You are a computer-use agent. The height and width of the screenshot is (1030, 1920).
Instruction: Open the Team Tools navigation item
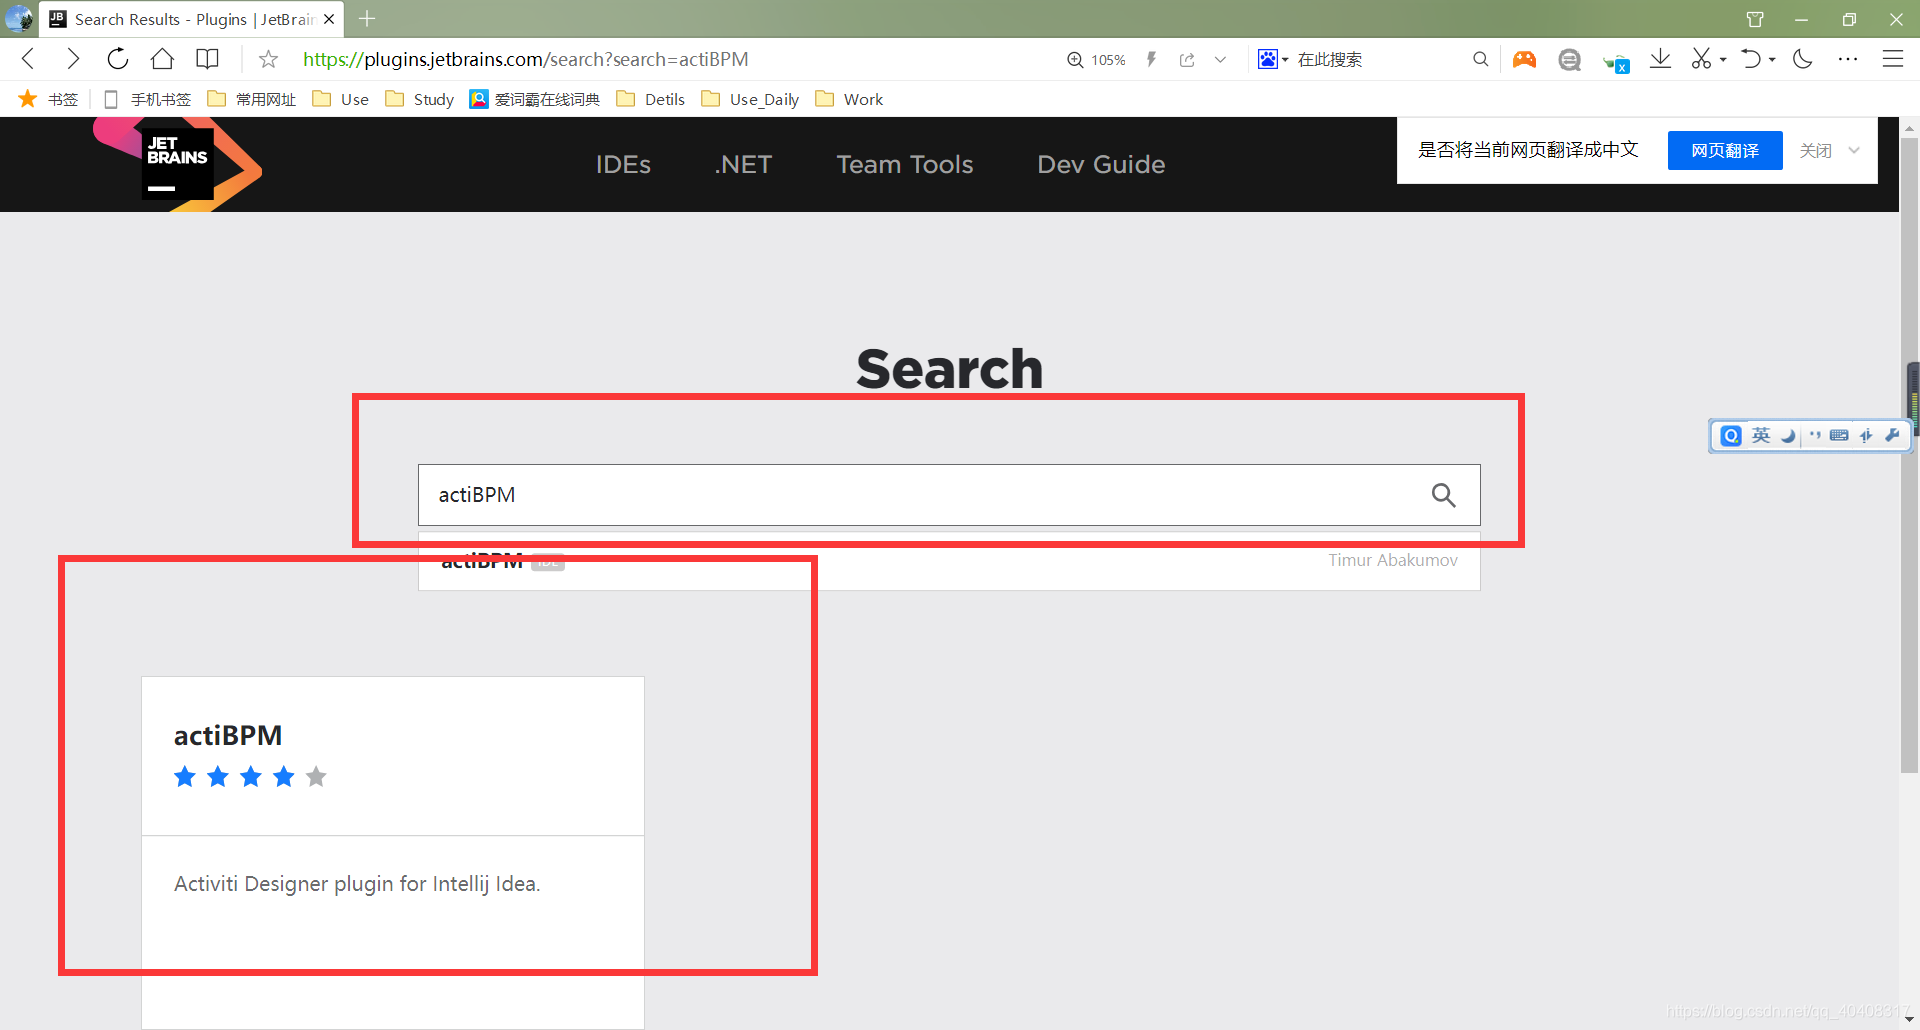point(905,164)
